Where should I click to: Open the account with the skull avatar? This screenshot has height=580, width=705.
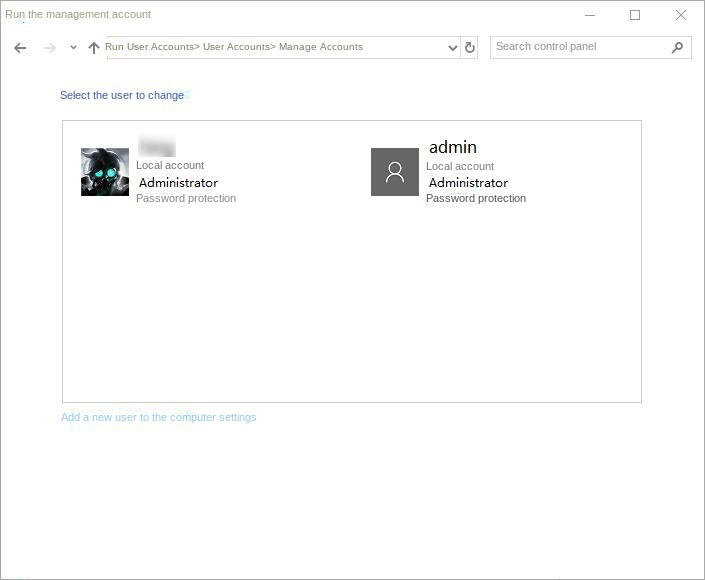coord(105,172)
